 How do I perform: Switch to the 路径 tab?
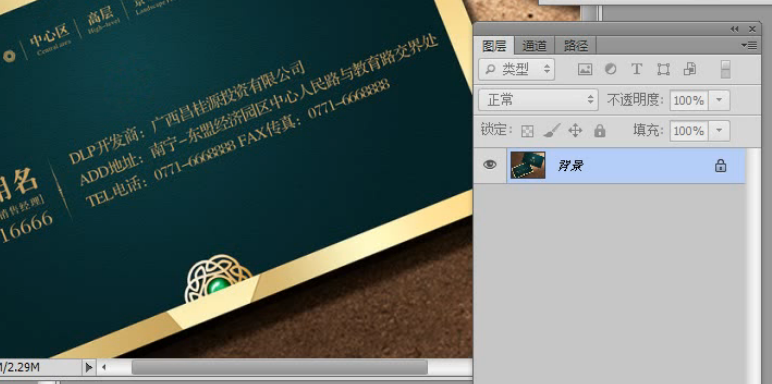coord(576,46)
